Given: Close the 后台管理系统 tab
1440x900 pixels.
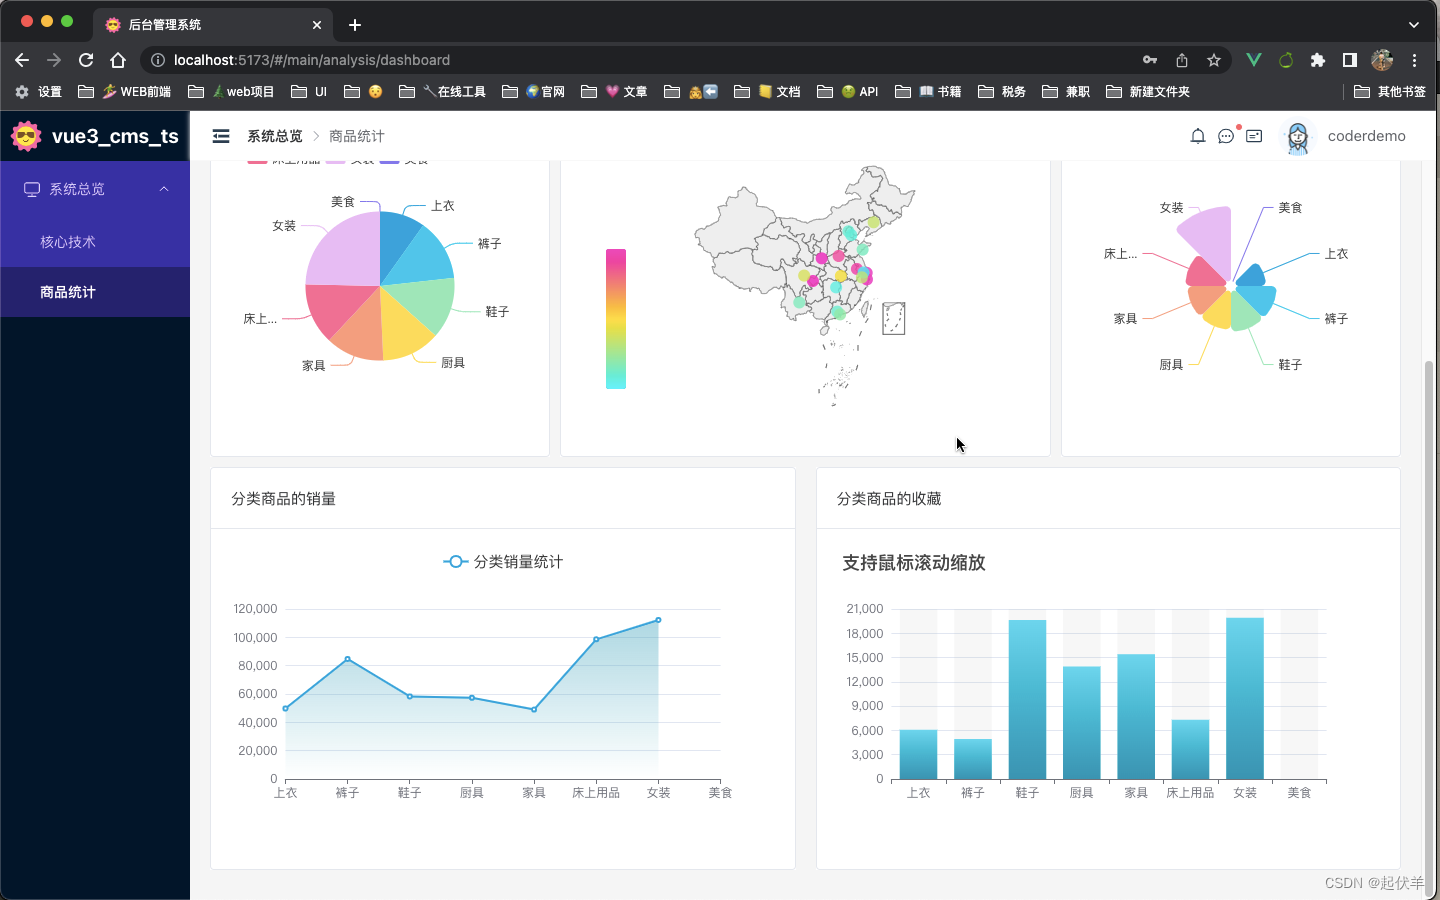Looking at the screenshot, I should pos(317,25).
